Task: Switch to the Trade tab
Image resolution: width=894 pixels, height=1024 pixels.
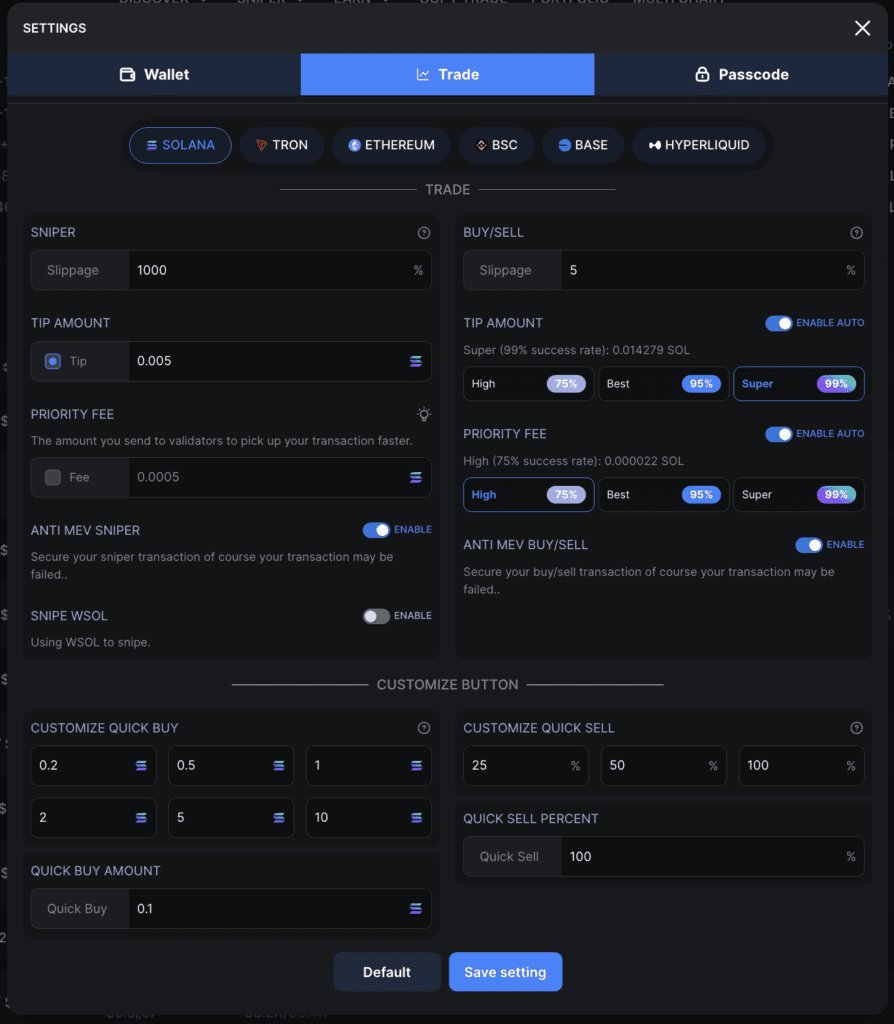Action: pos(447,74)
